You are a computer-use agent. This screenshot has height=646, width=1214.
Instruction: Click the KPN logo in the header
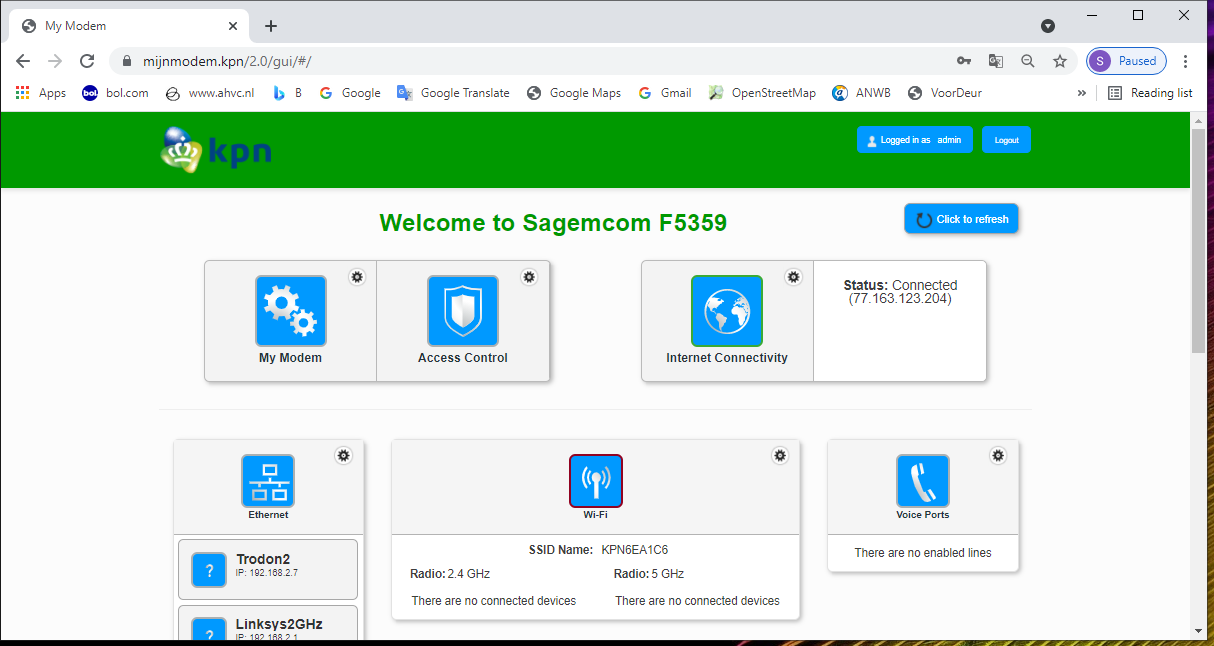pyautogui.click(x=216, y=149)
